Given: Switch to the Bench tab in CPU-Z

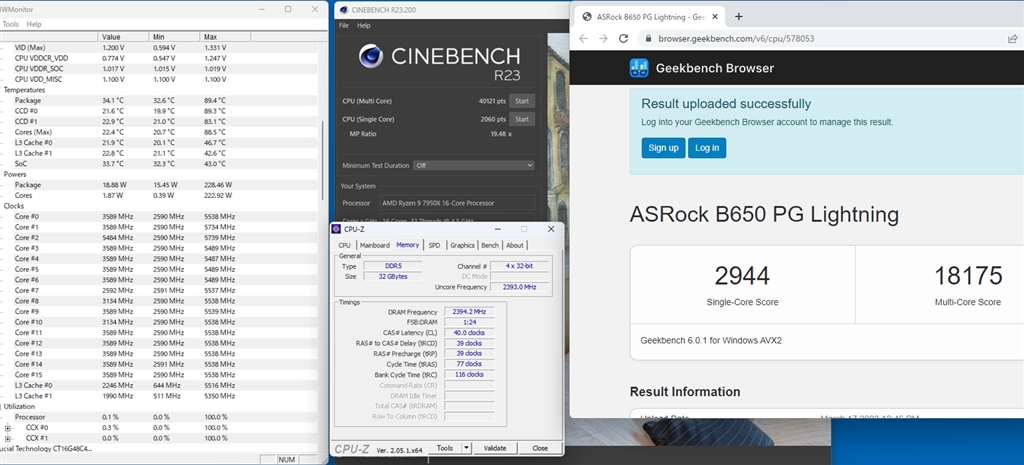Looking at the screenshot, I should click(x=490, y=245).
